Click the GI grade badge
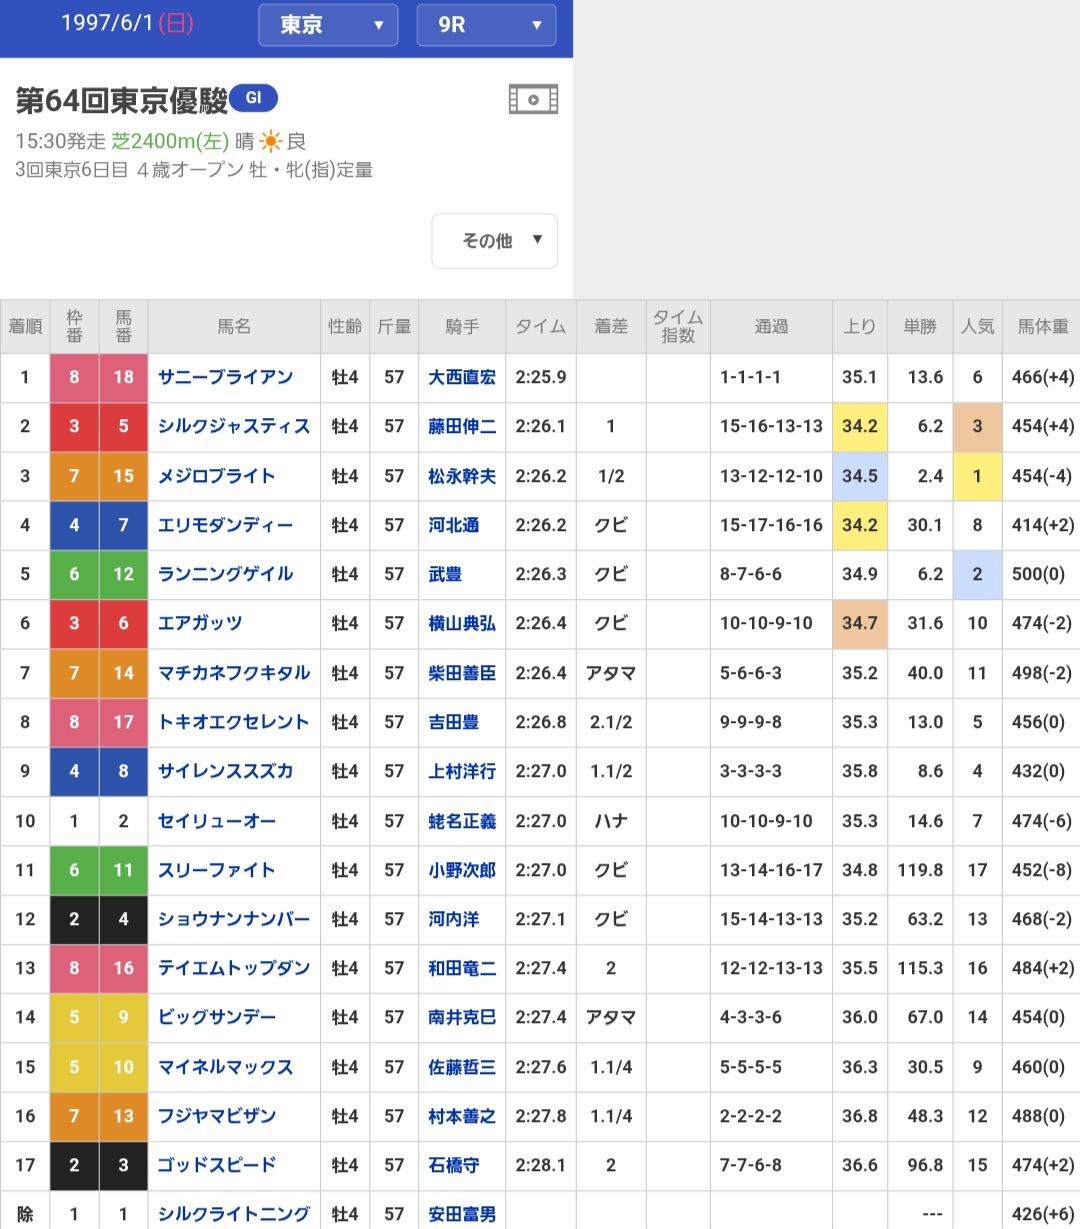 click(253, 98)
